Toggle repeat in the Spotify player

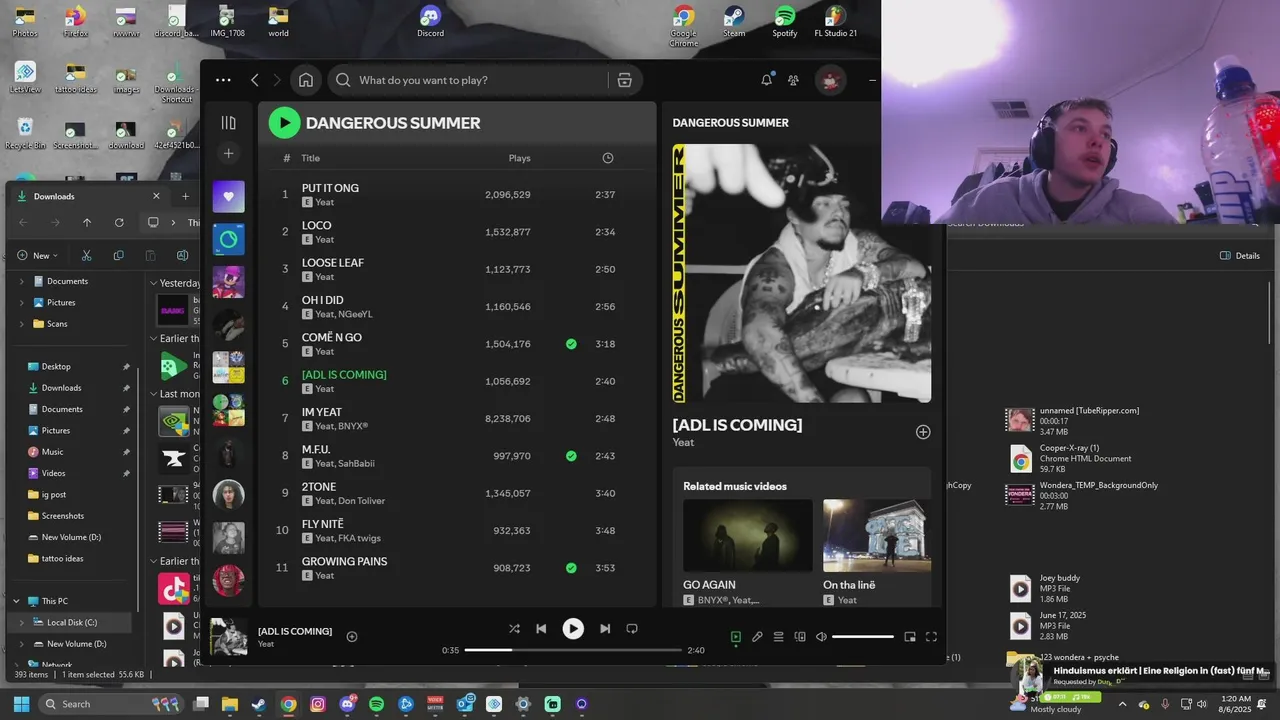632,629
